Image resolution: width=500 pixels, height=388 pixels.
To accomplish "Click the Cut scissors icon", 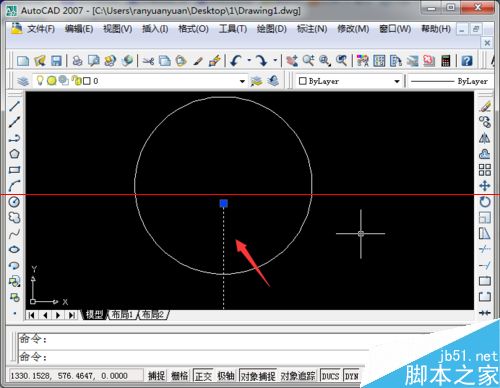I will coord(148,61).
